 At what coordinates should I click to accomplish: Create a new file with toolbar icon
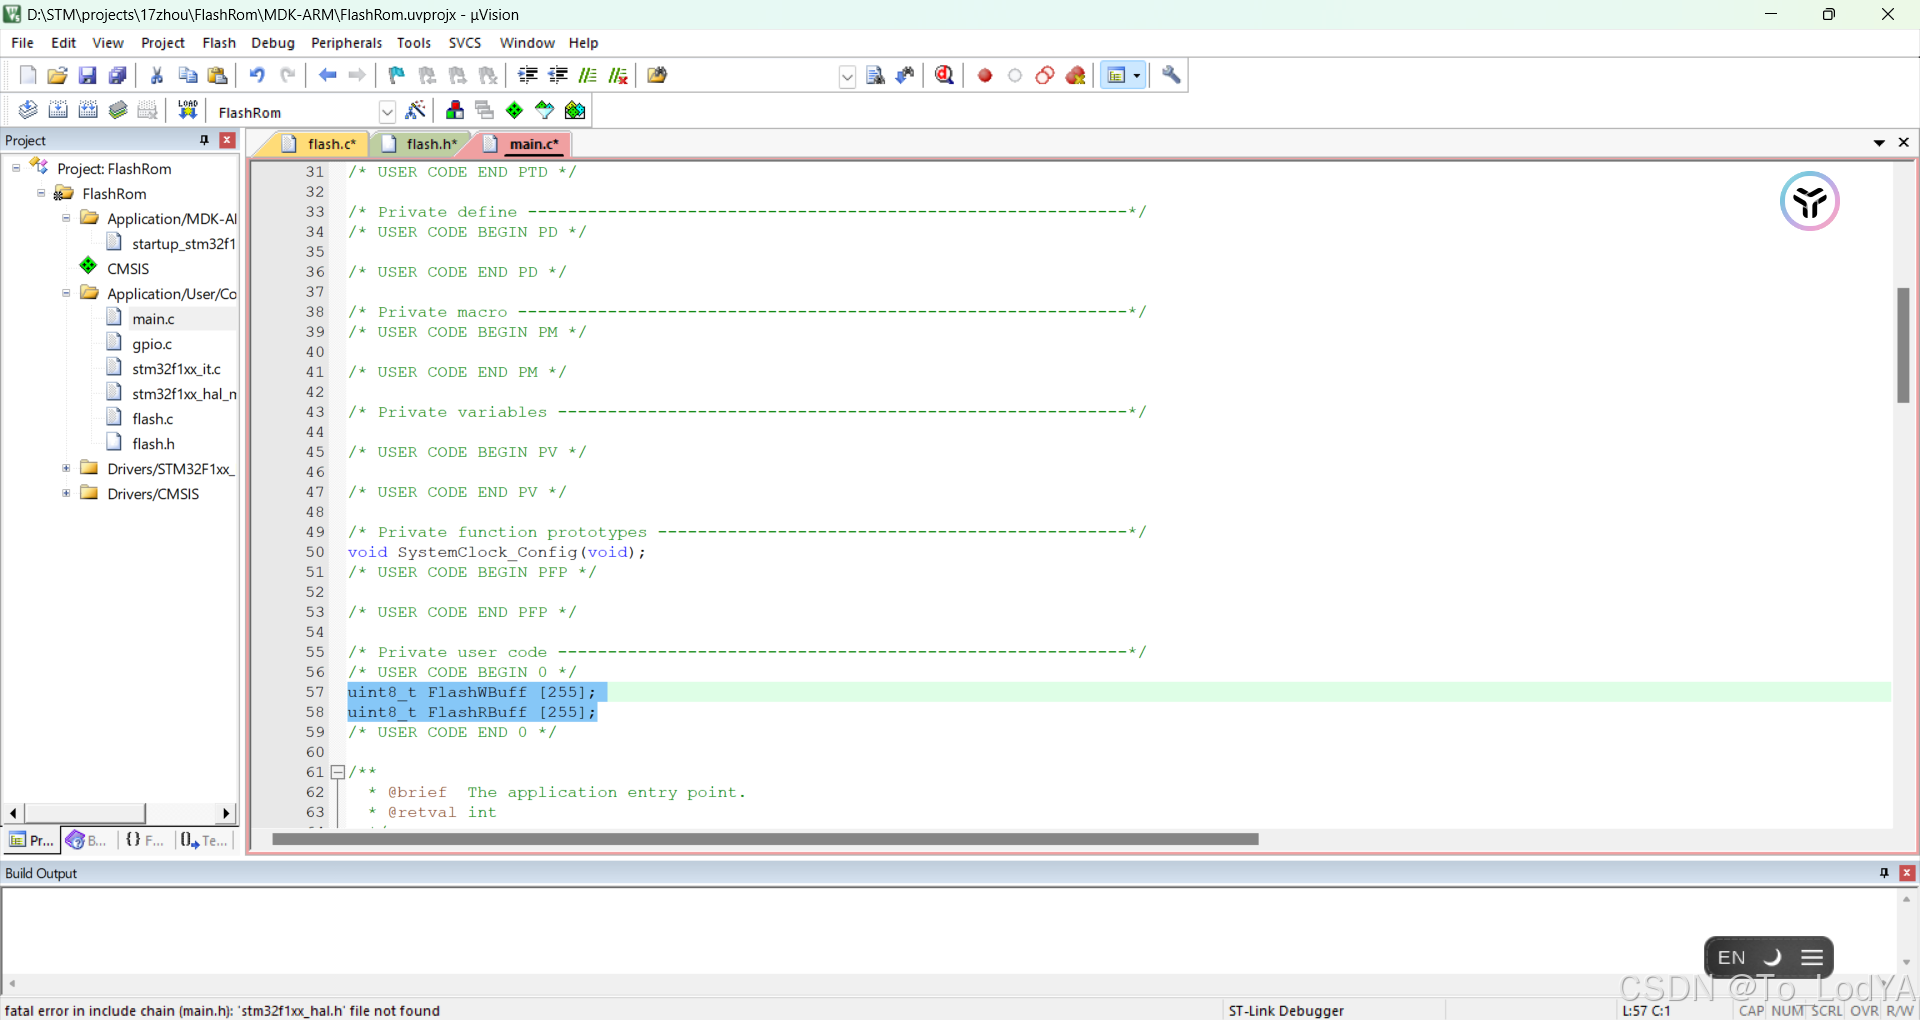[28, 75]
